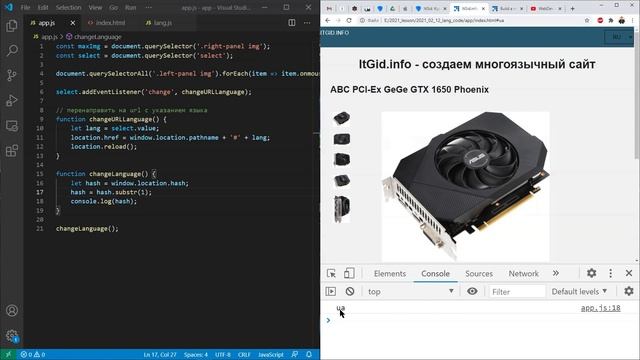
Task: Open the Accounts menu in VS Code
Action: tap(12, 311)
